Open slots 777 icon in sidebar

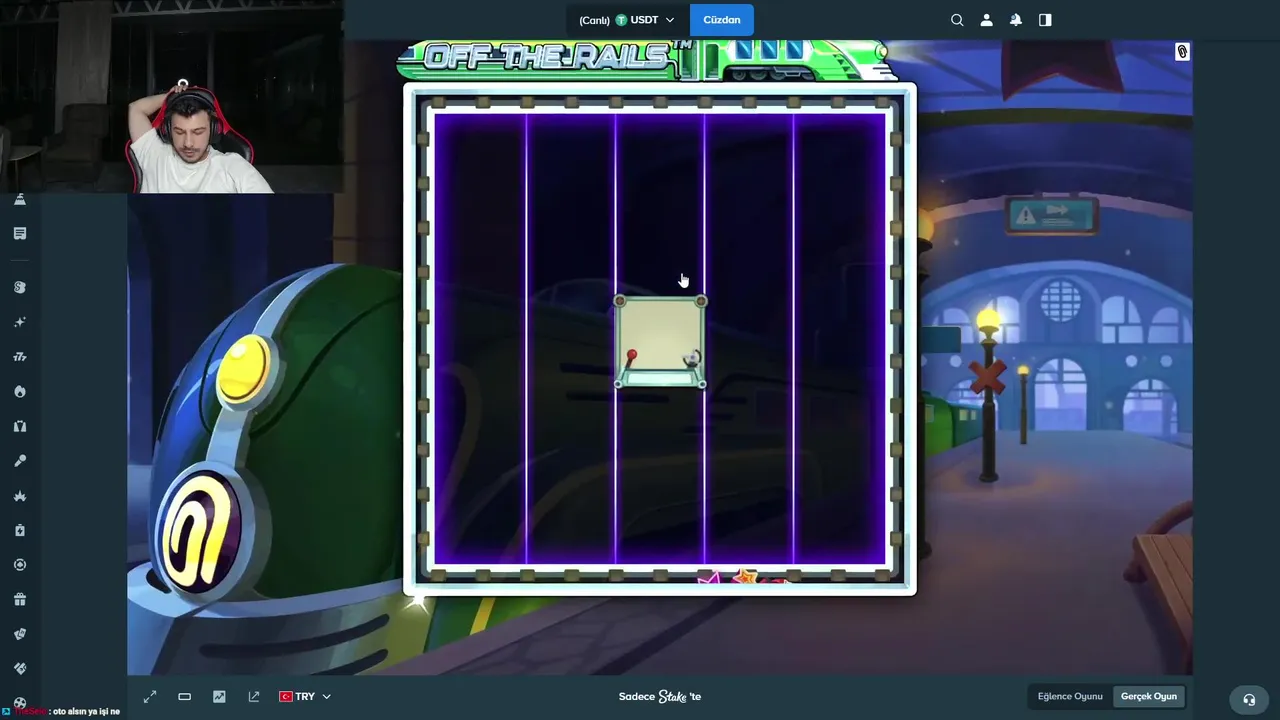click(20, 357)
